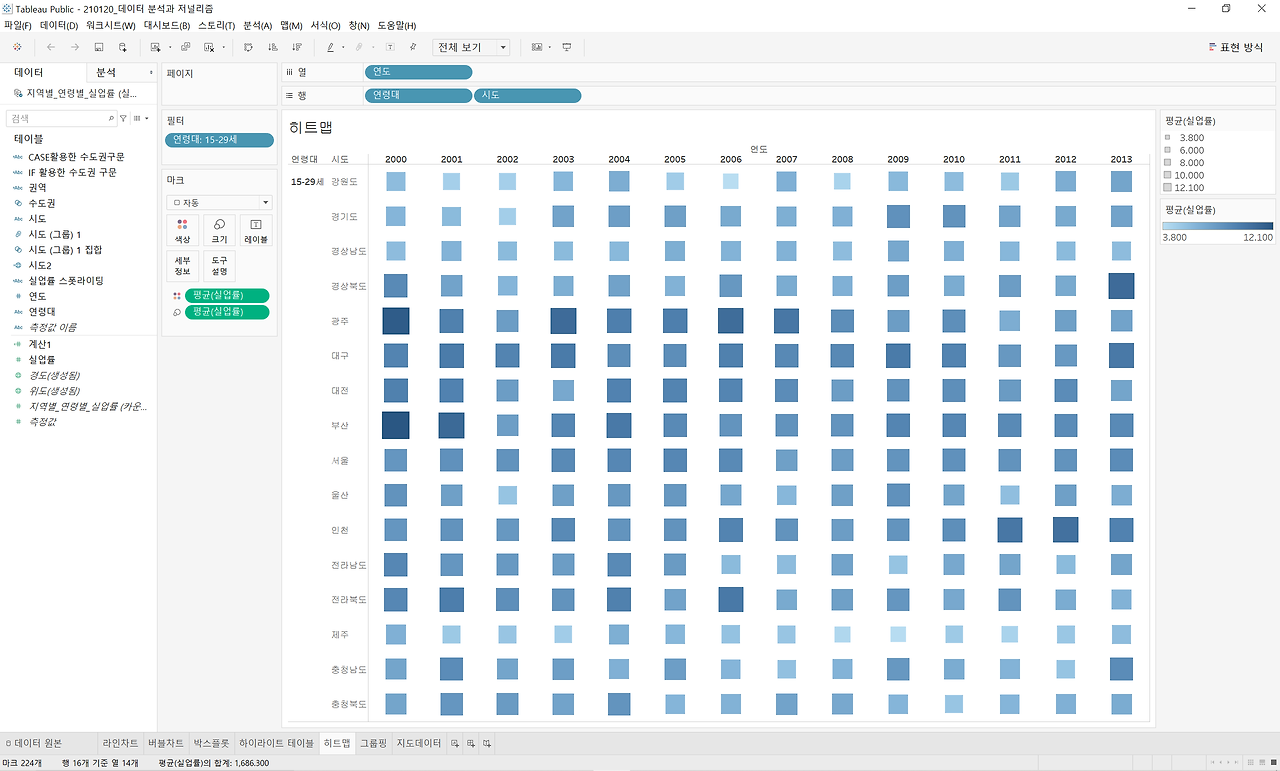Select the 연도 pill on columns shelf
The image size is (1280, 771).
418,72
